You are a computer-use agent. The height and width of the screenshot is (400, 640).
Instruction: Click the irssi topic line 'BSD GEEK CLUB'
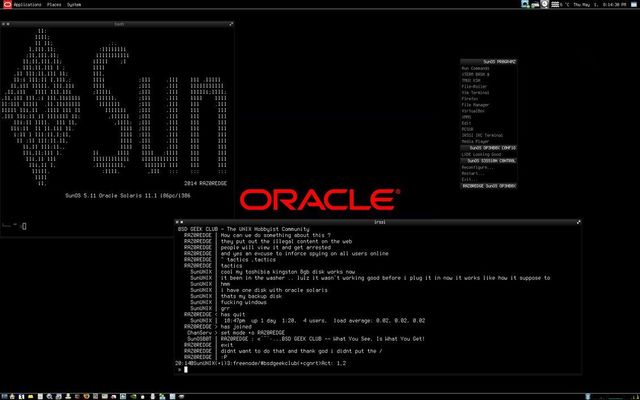[x=244, y=229]
